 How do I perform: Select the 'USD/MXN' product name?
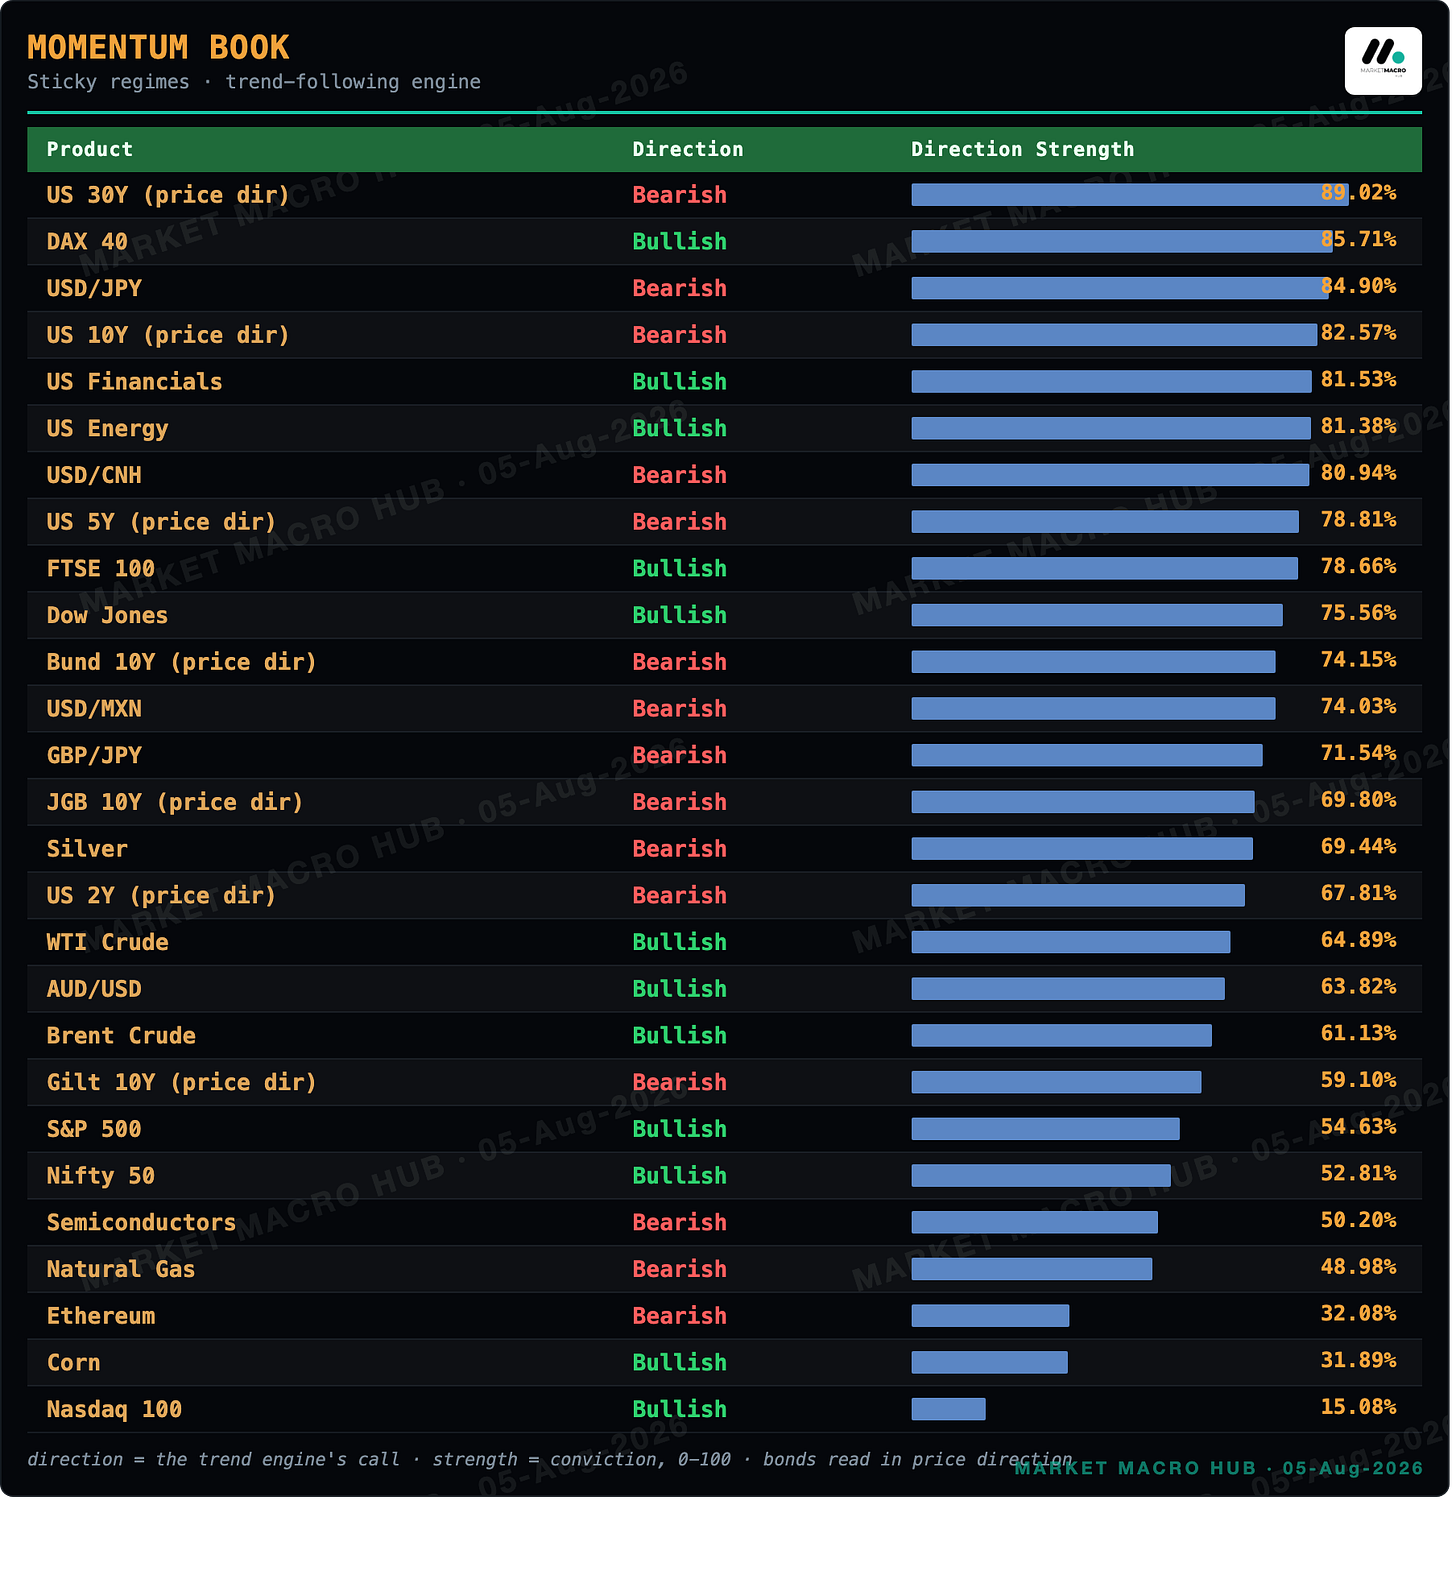click(94, 709)
